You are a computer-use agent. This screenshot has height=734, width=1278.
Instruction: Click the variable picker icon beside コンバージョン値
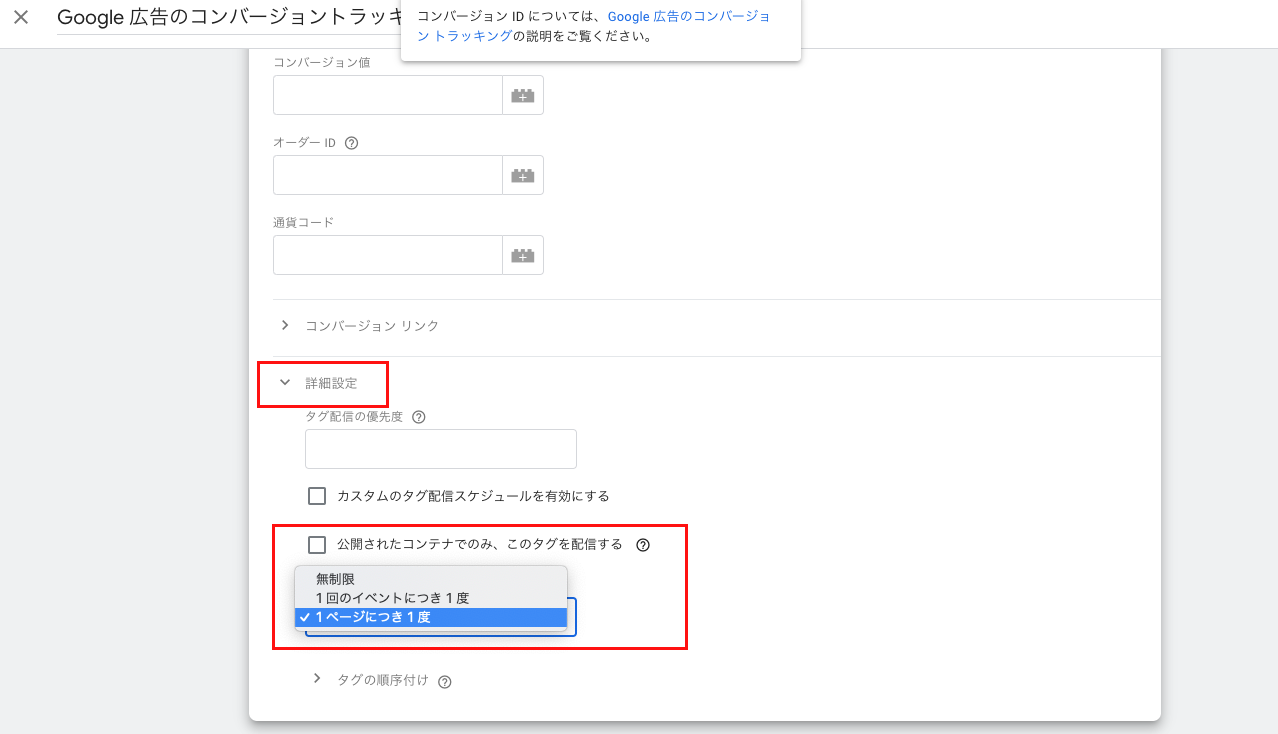click(523, 96)
